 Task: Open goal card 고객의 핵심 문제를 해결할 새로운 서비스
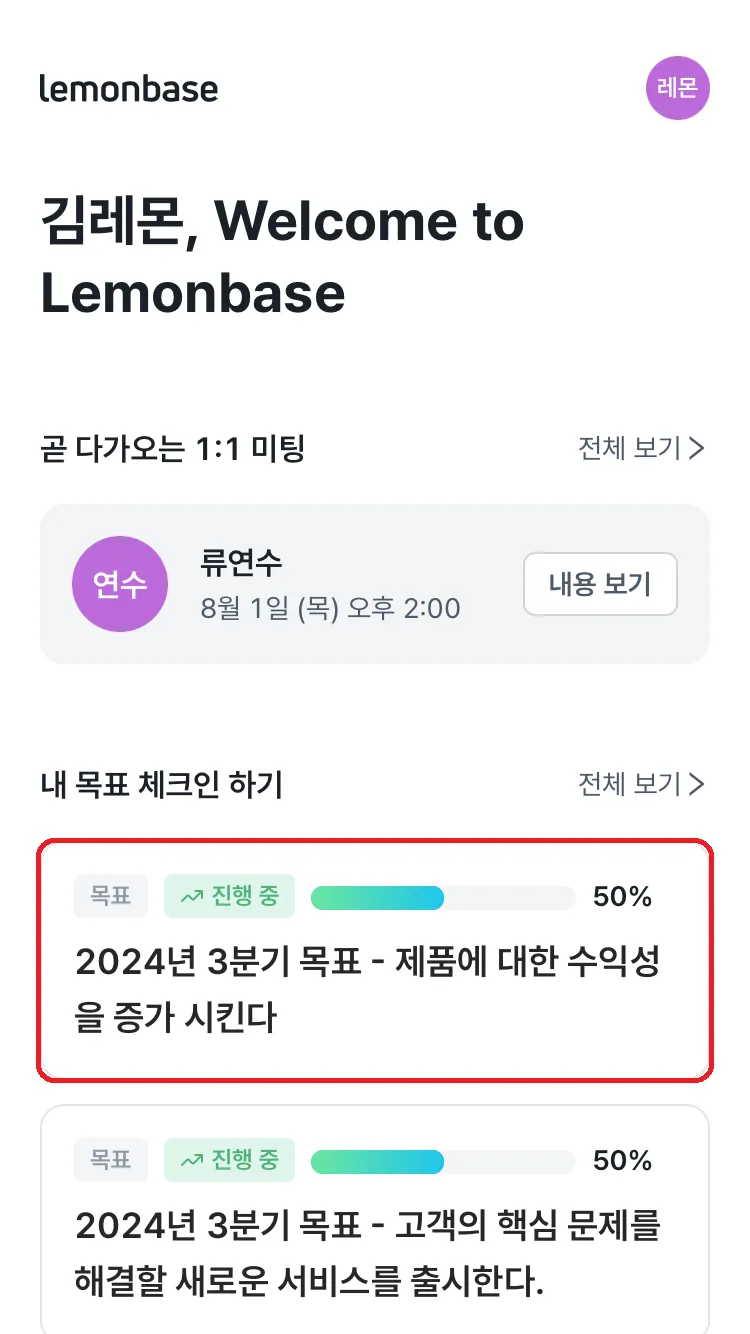(x=375, y=1219)
